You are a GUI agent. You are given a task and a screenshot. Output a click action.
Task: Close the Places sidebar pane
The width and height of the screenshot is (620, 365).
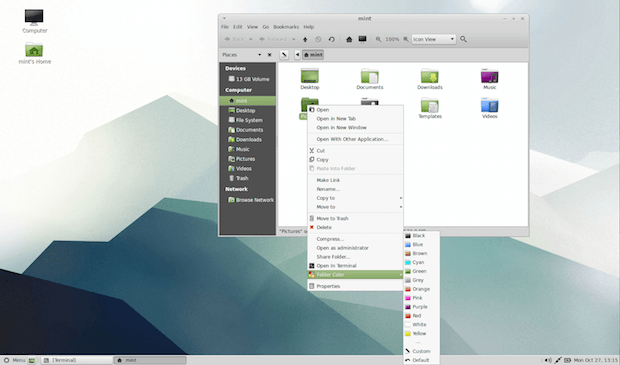[x=270, y=55]
